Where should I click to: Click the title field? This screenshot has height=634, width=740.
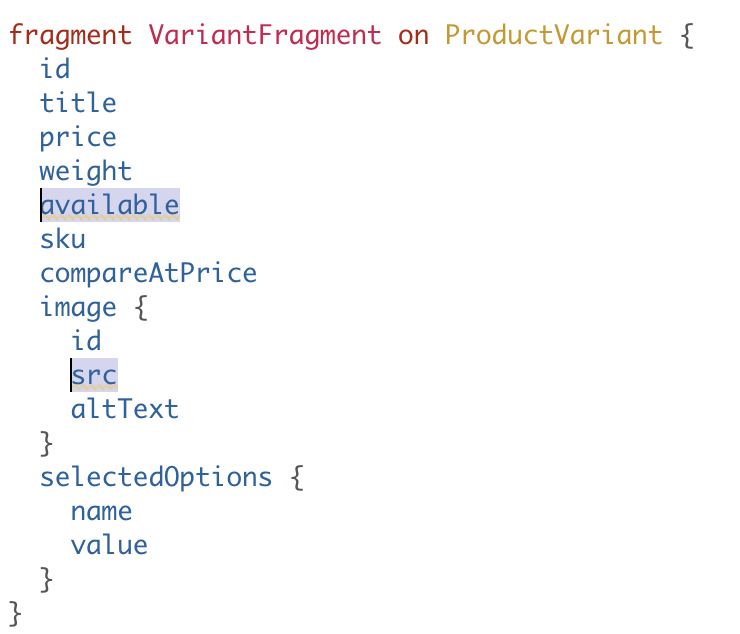pyautogui.click(x=78, y=103)
